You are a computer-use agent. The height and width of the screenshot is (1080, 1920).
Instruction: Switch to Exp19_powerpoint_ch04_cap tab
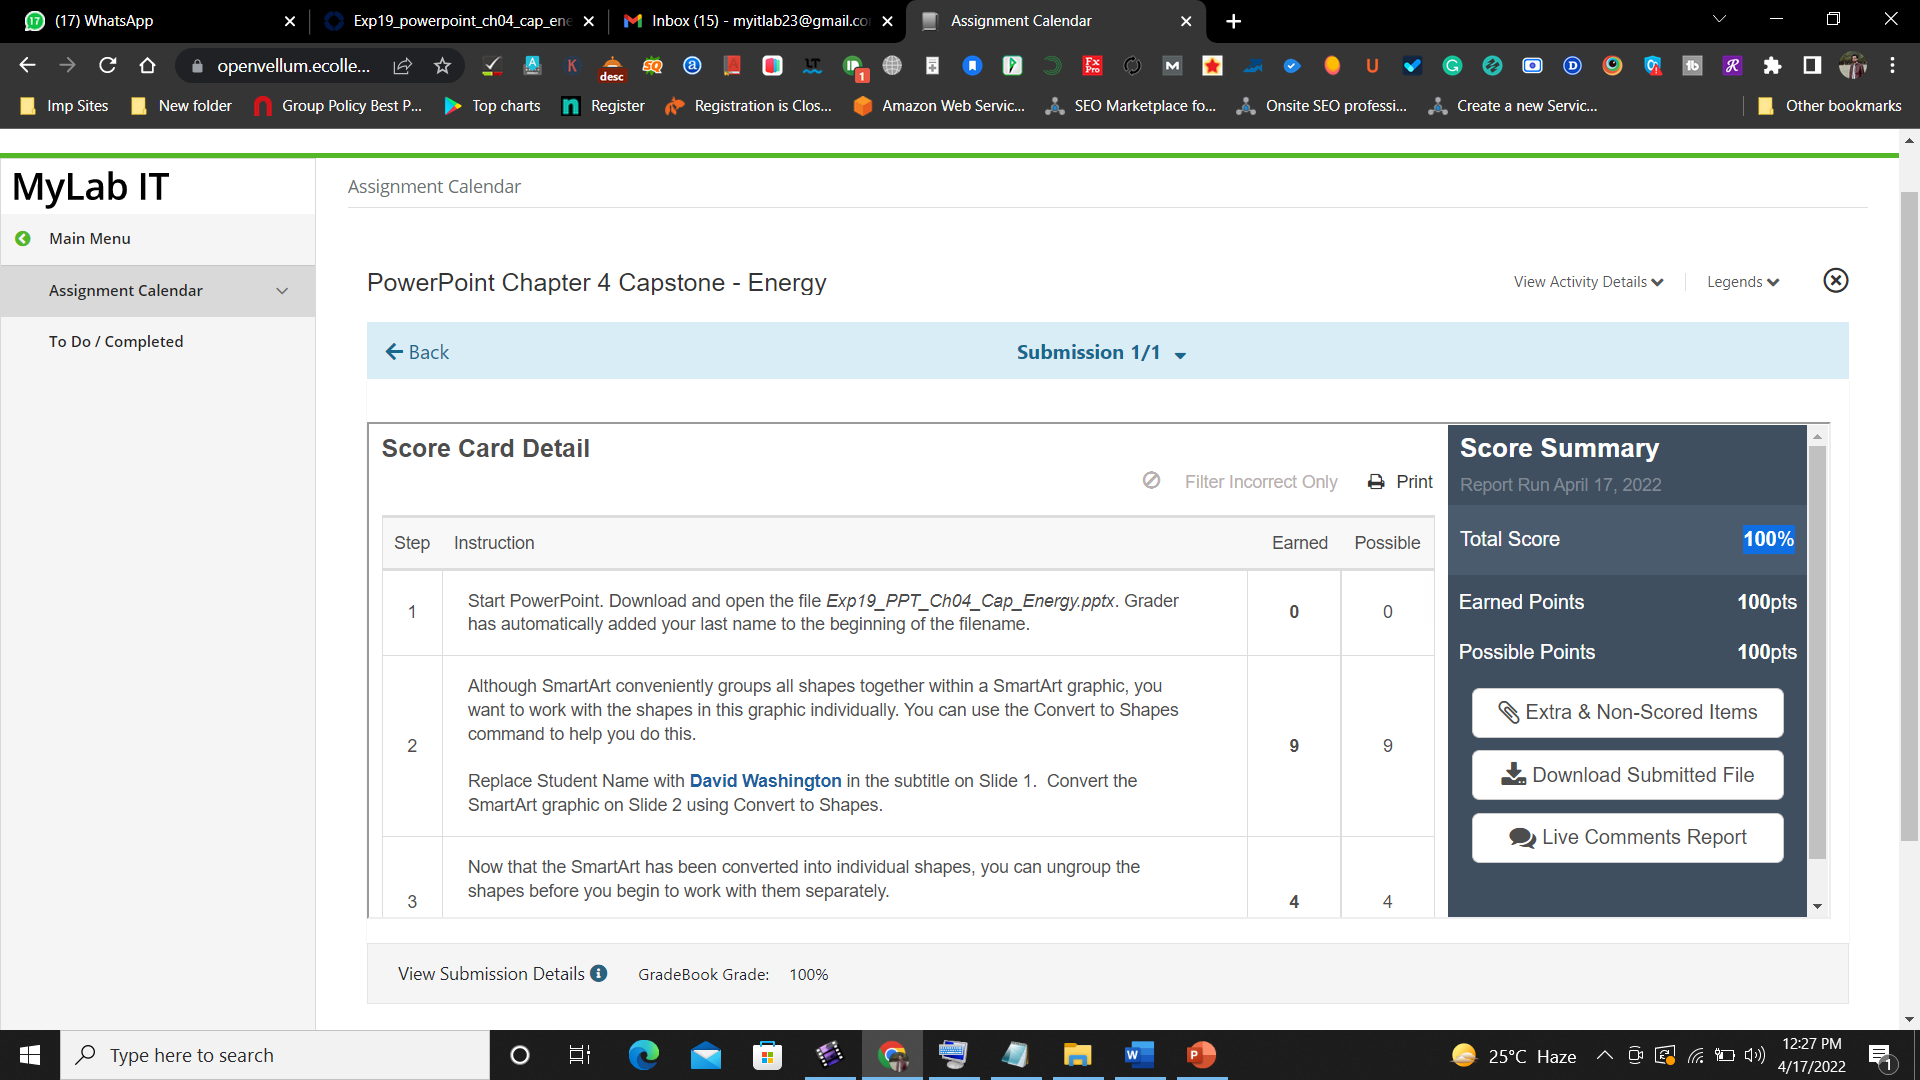pyautogui.click(x=460, y=21)
